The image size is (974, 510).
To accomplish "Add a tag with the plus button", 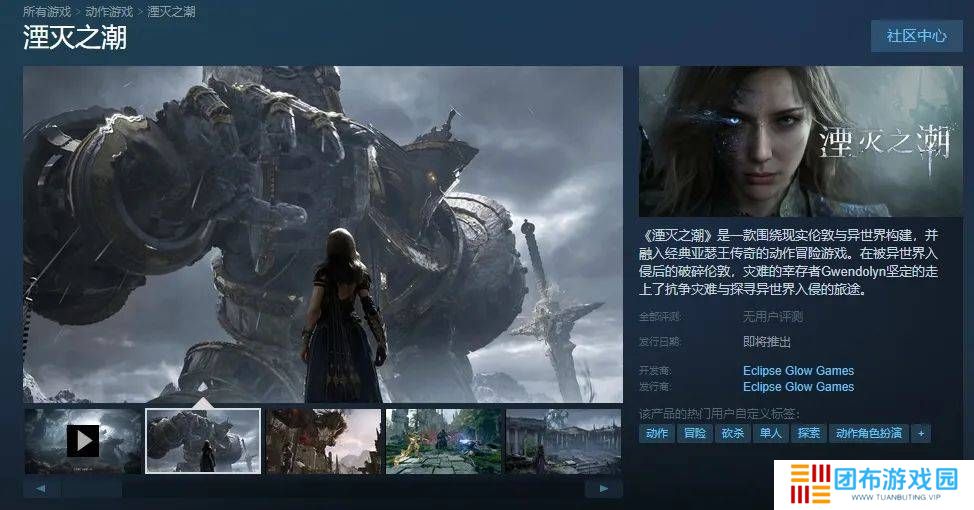I will [921, 434].
